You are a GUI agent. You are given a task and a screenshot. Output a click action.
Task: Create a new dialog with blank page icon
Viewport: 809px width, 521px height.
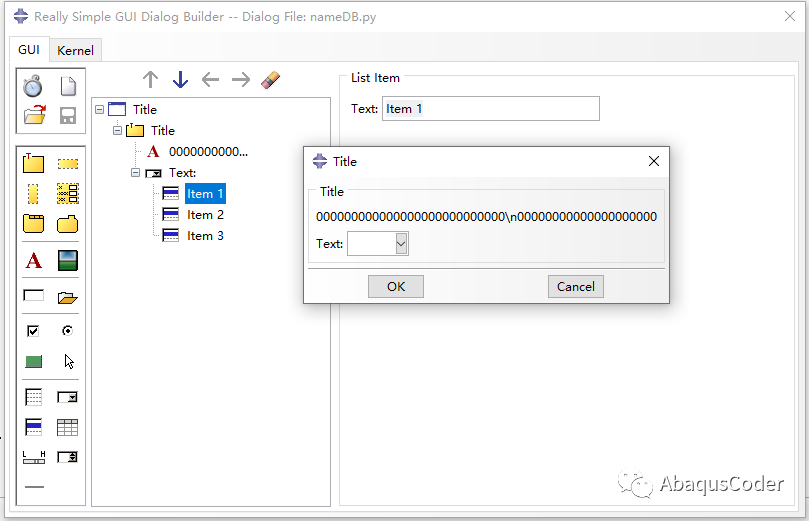pos(68,86)
